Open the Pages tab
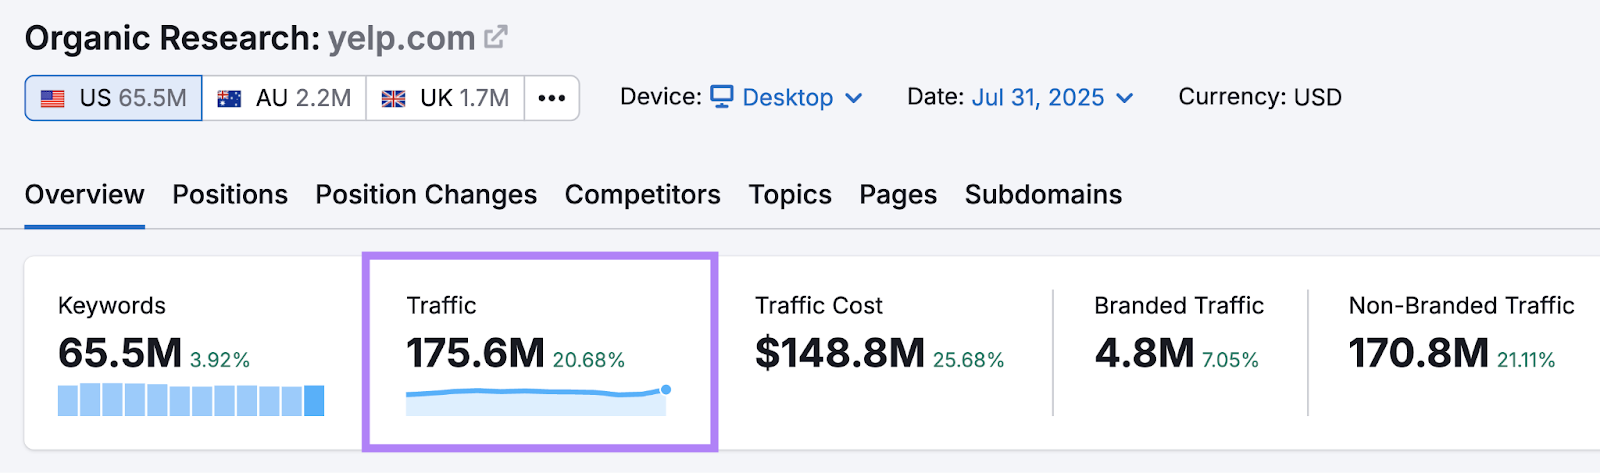1600x473 pixels. (x=898, y=194)
